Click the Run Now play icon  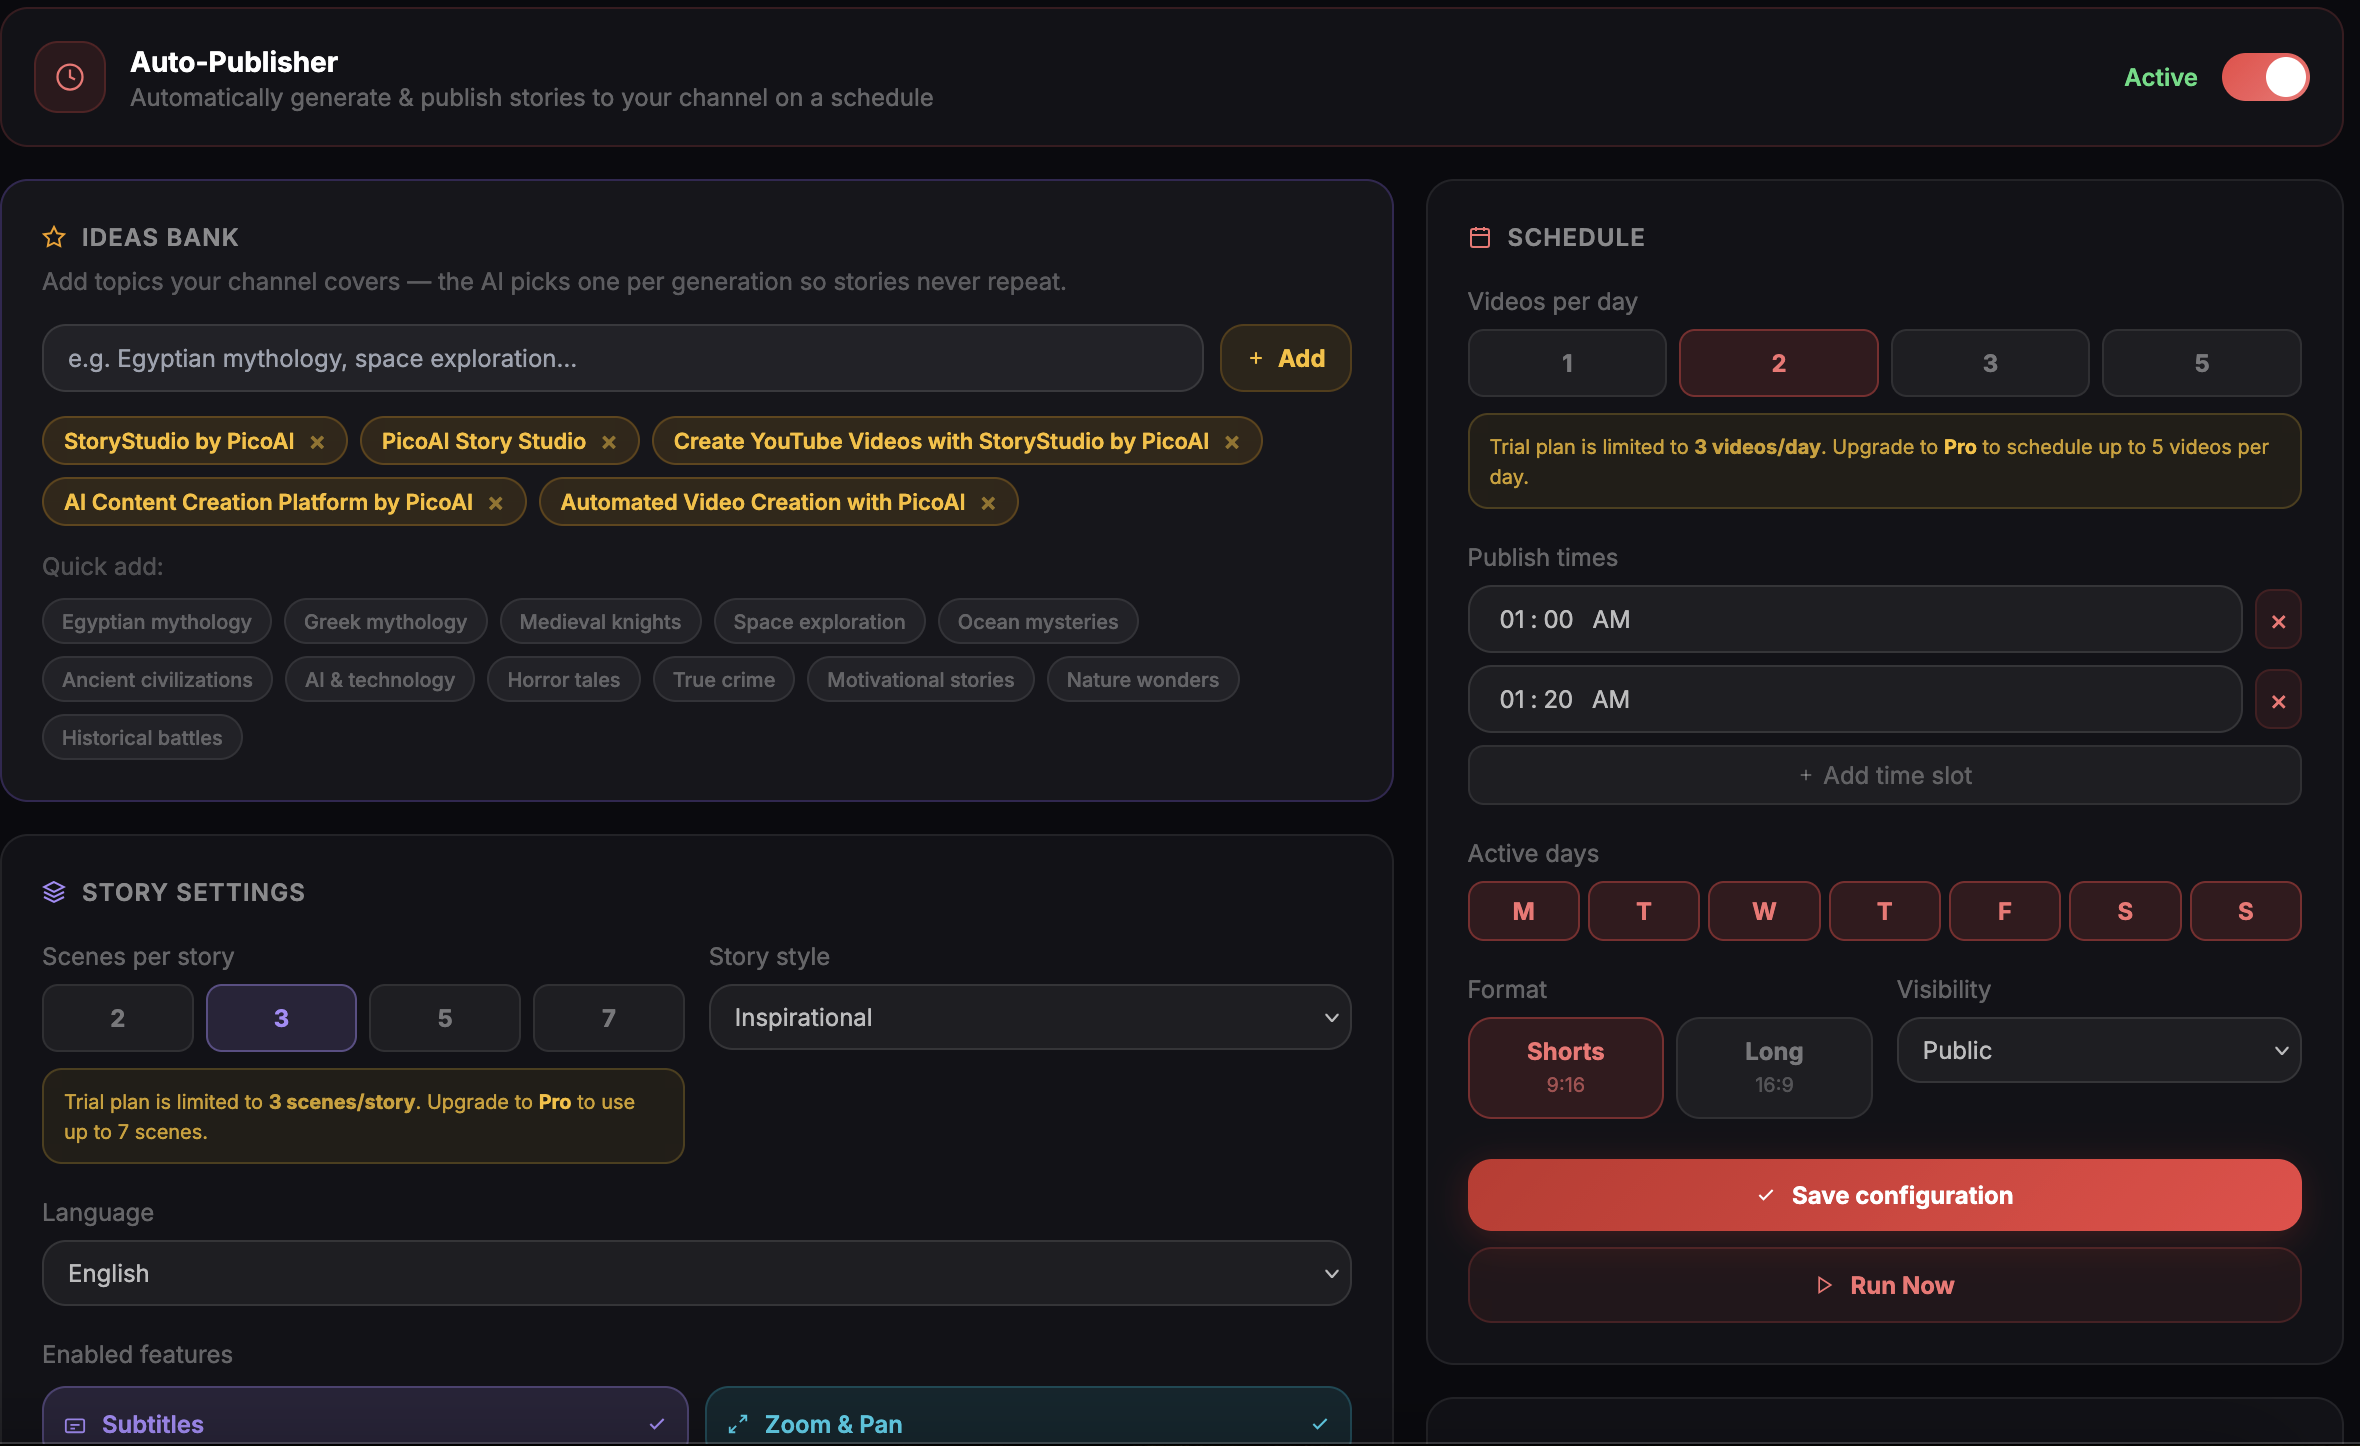click(1825, 1285)
